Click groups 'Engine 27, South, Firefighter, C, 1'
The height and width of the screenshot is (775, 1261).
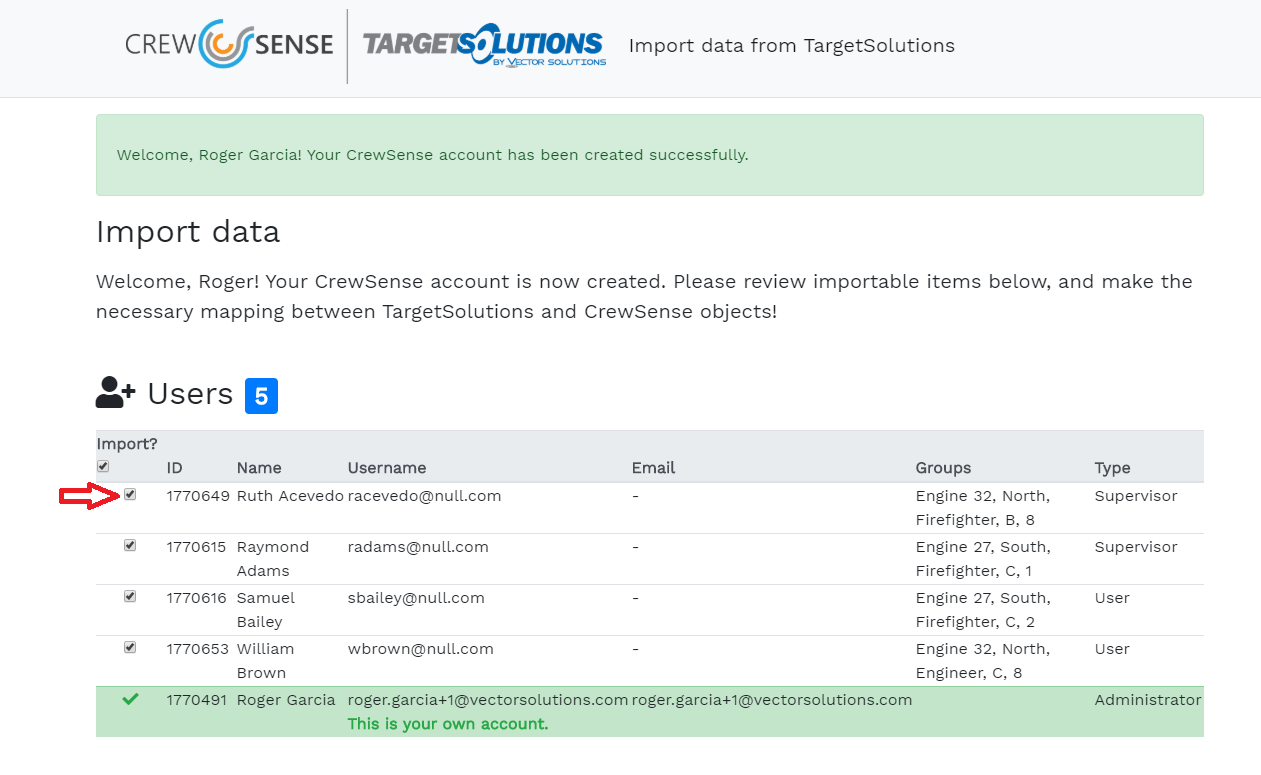983,559
